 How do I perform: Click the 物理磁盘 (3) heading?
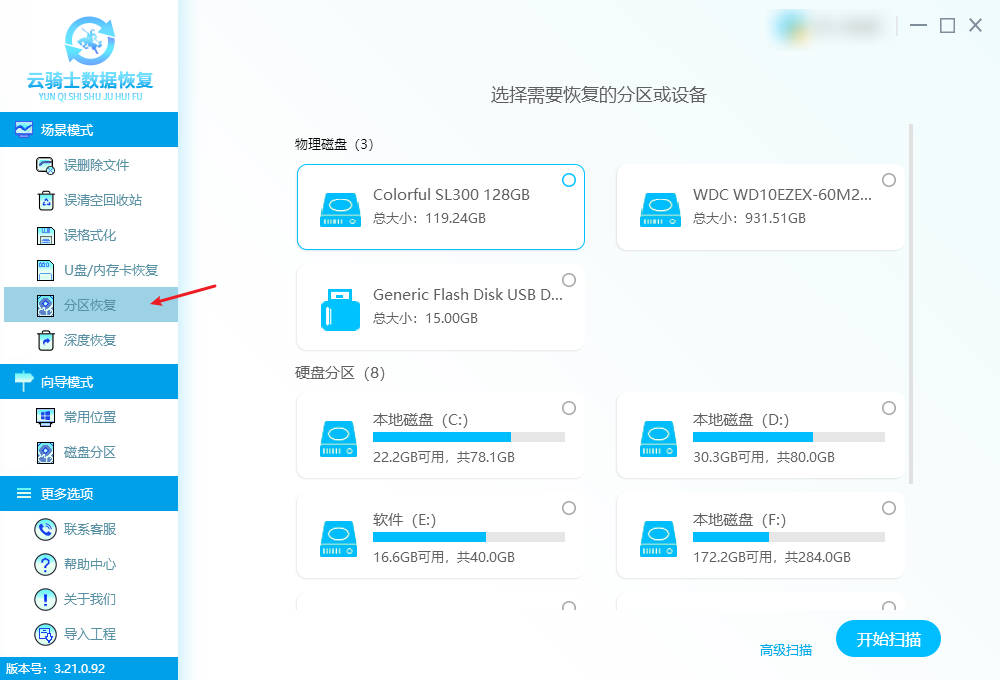tap(334, 144)
